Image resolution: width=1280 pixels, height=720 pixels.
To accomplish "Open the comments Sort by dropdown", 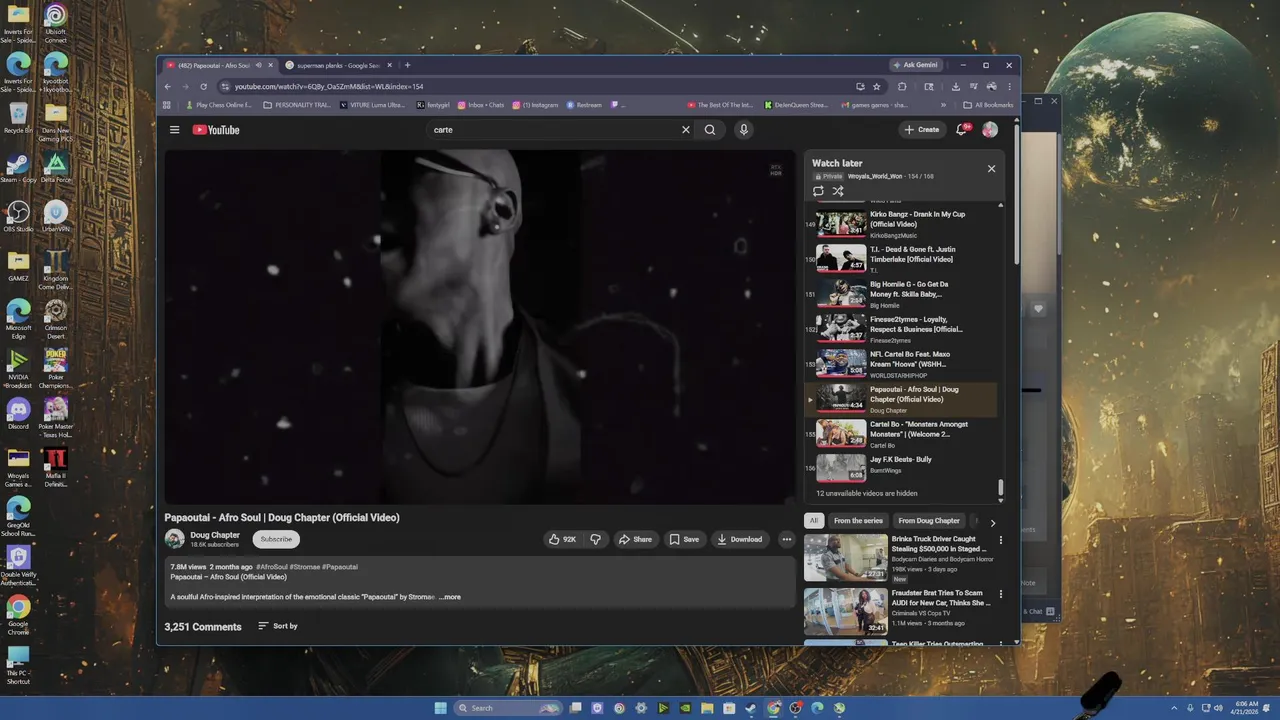I will [278, 626].
